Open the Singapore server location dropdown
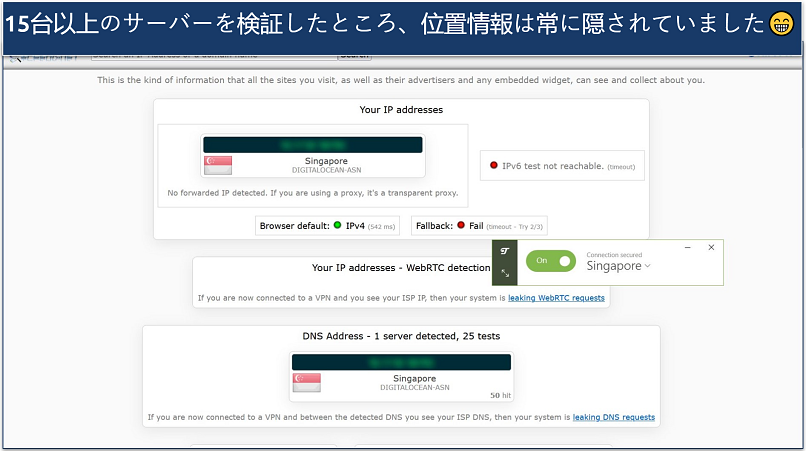The height and width of the screenshot is (451, 806). click(x=618, y=267)
